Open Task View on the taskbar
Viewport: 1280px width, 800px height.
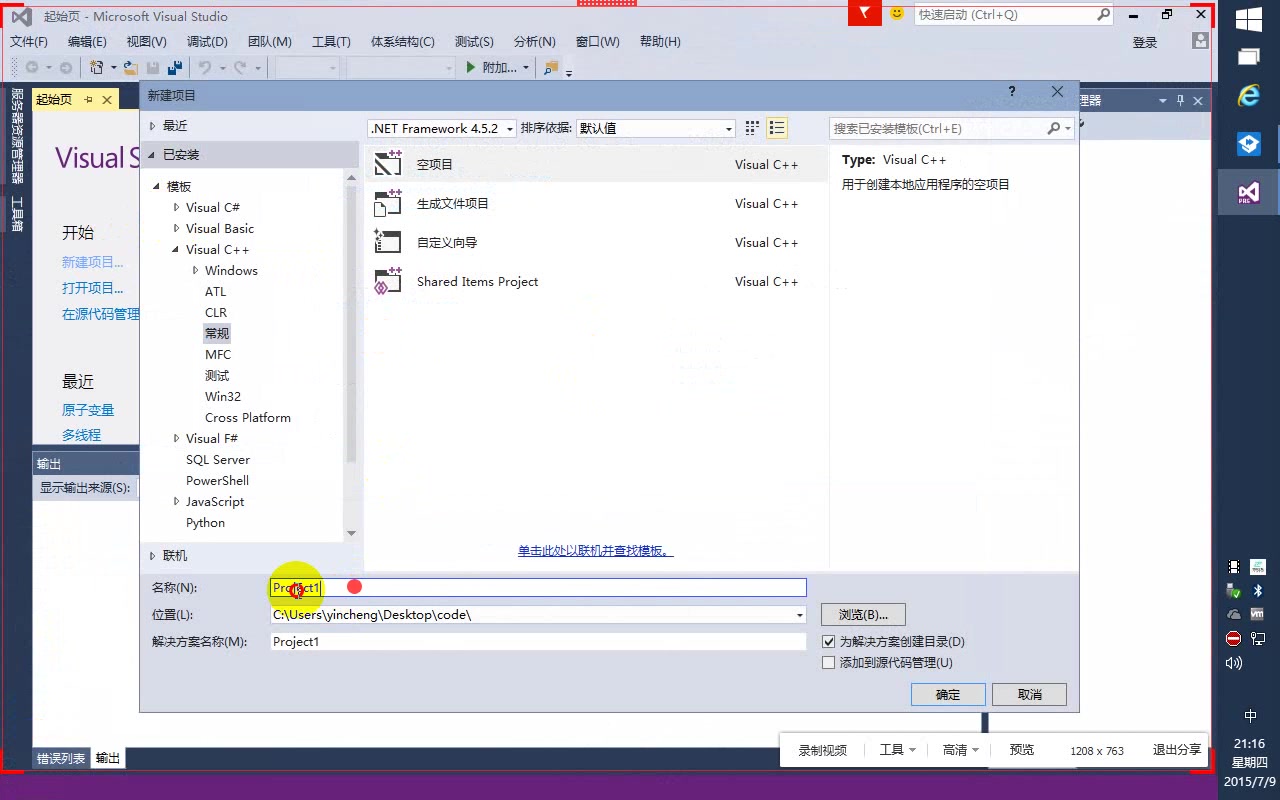click(x=1248, y=56)
